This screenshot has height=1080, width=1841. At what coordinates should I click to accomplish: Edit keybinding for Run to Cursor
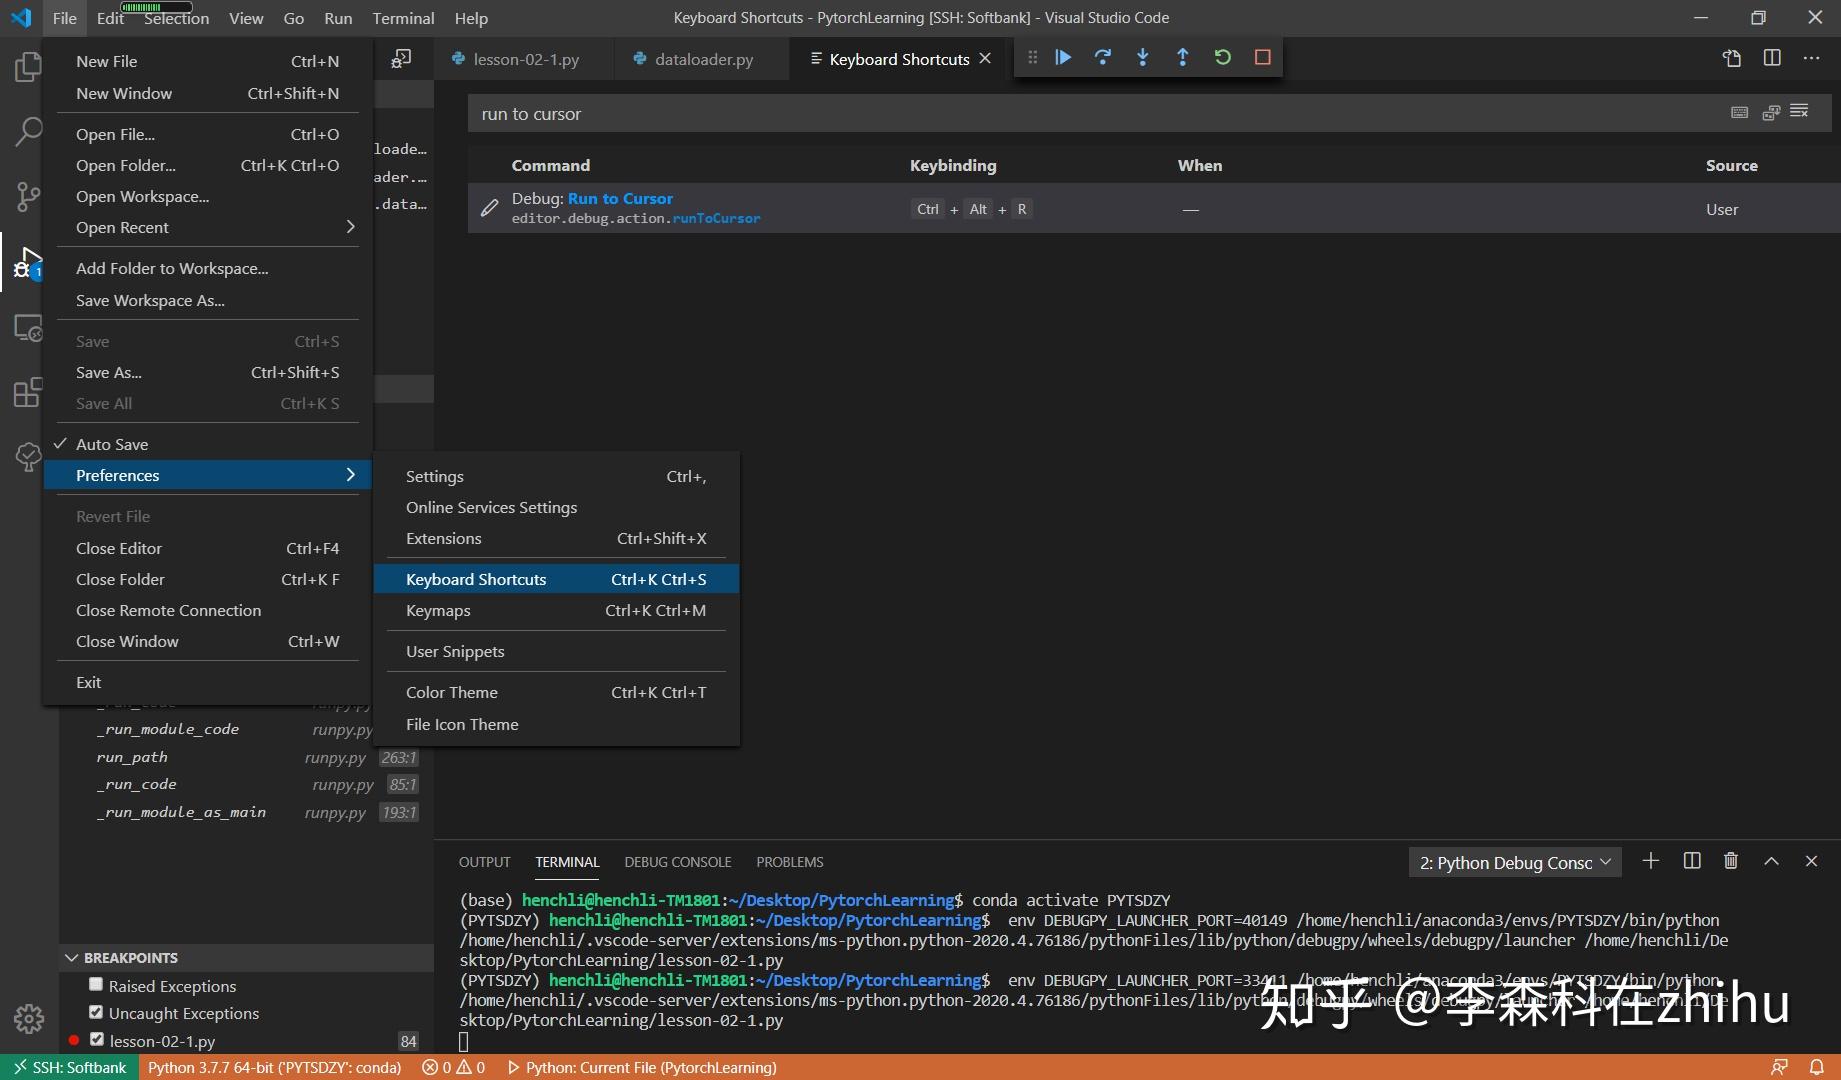click(x=489, y=208)
